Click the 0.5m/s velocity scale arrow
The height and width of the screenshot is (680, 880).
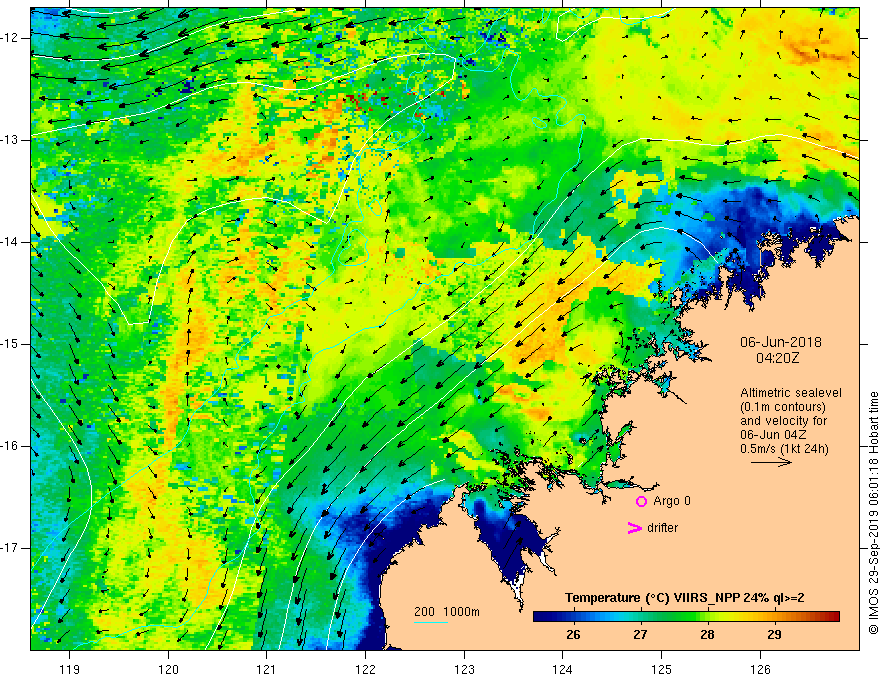(771, 463)
